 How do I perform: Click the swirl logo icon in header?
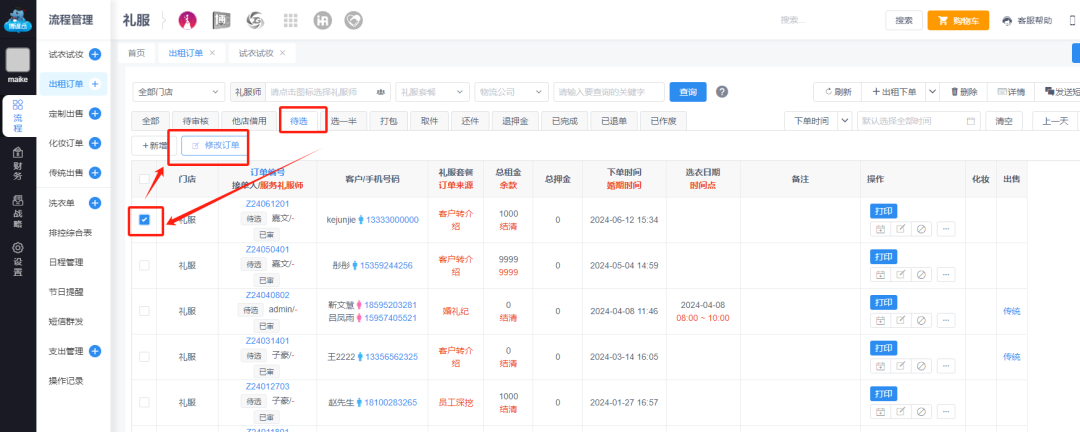[x=255, y=21]
